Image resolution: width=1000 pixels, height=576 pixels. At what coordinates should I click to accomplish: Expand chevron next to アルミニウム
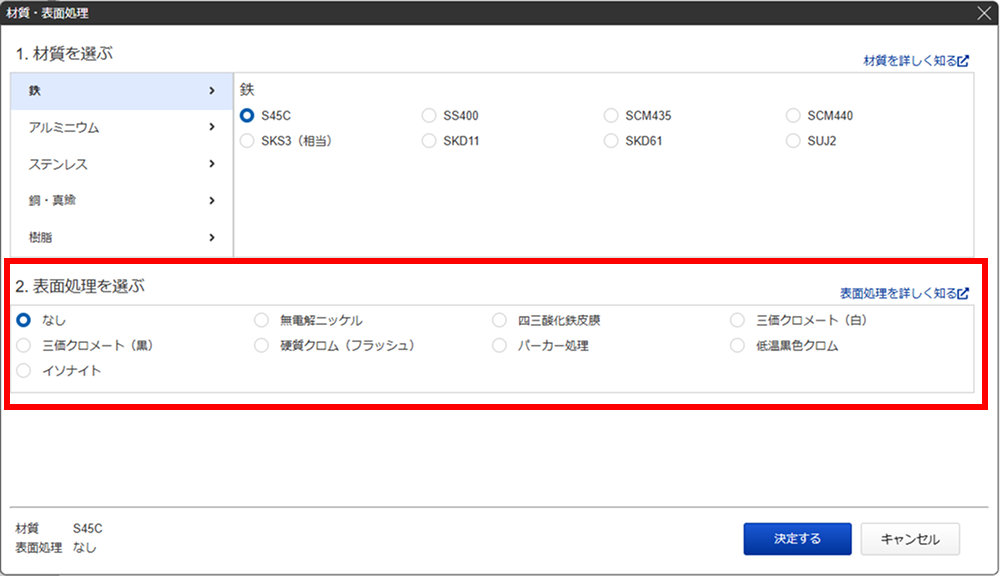[x=212, y=128]
